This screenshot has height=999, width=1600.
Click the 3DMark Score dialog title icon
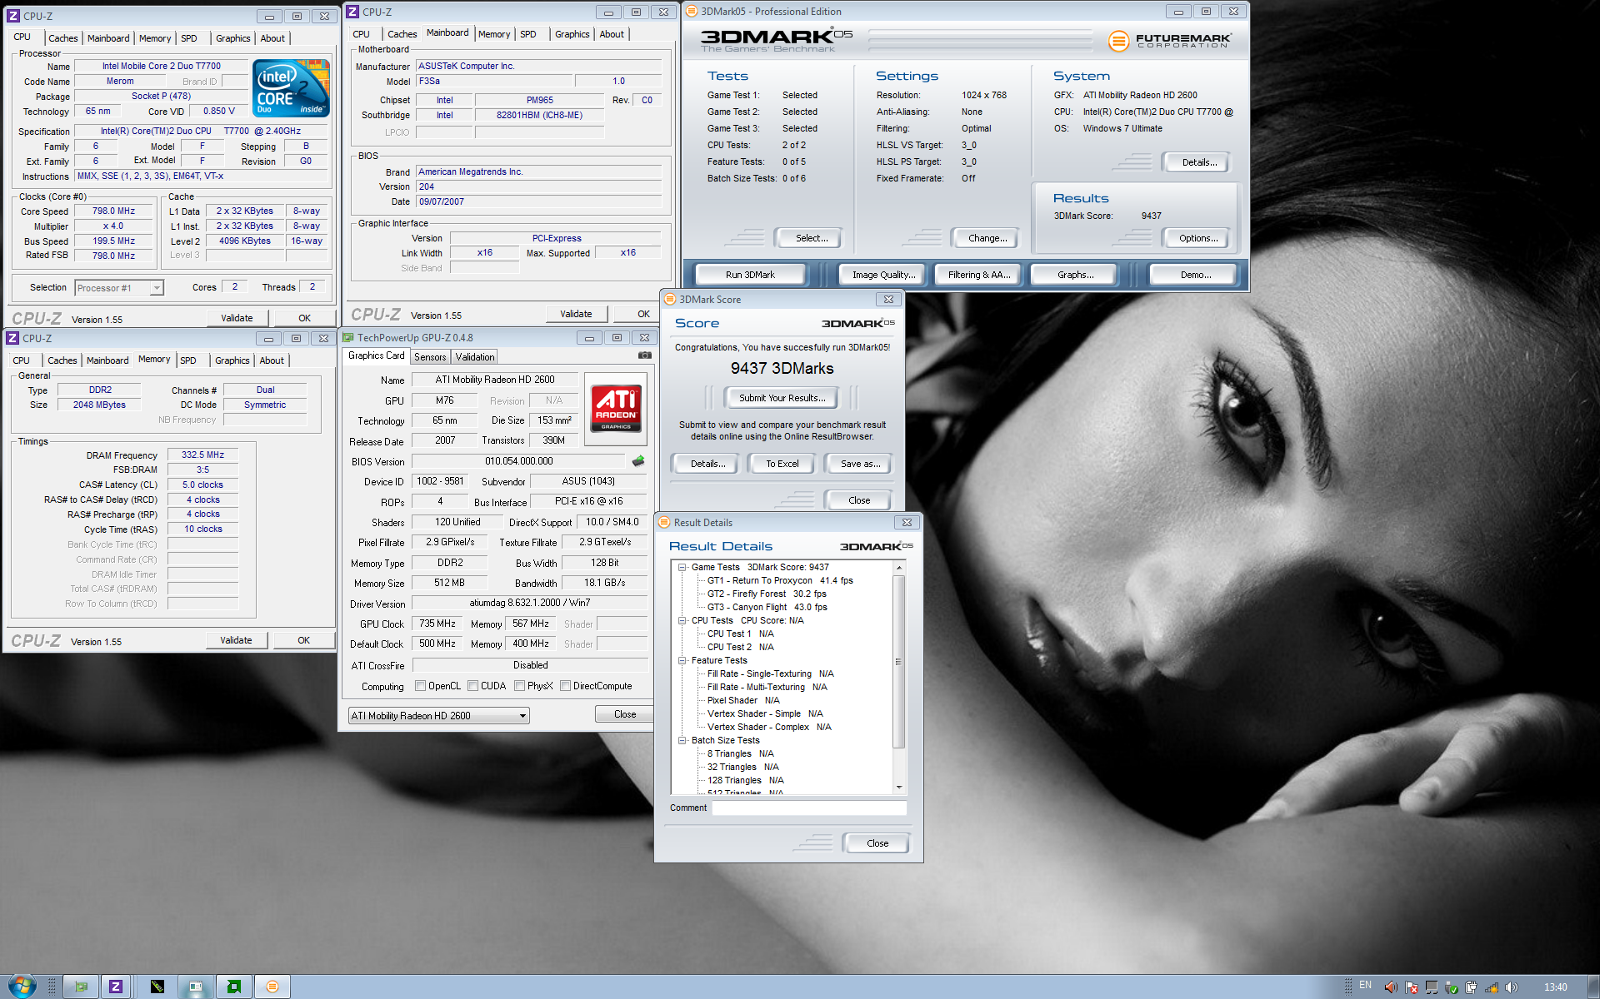tap(670, 299)
